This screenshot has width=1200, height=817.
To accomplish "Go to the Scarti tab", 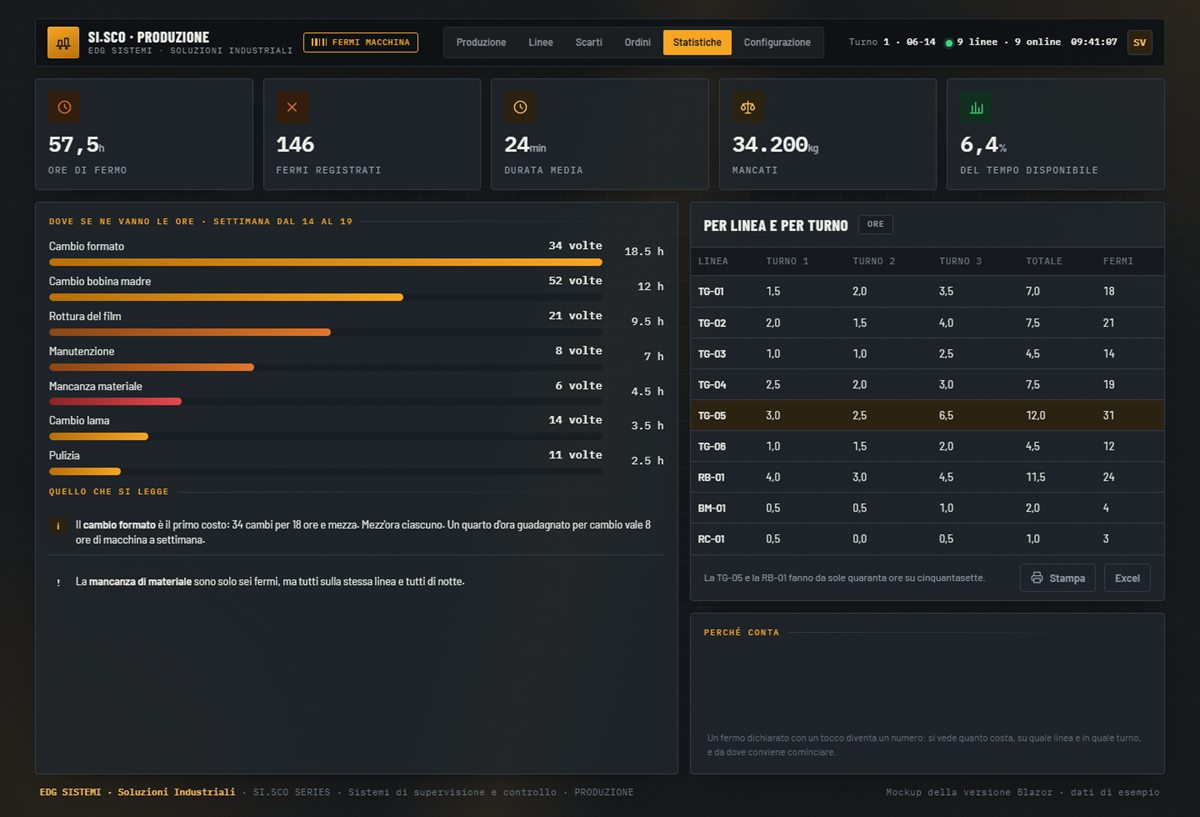I will [589, 43].
